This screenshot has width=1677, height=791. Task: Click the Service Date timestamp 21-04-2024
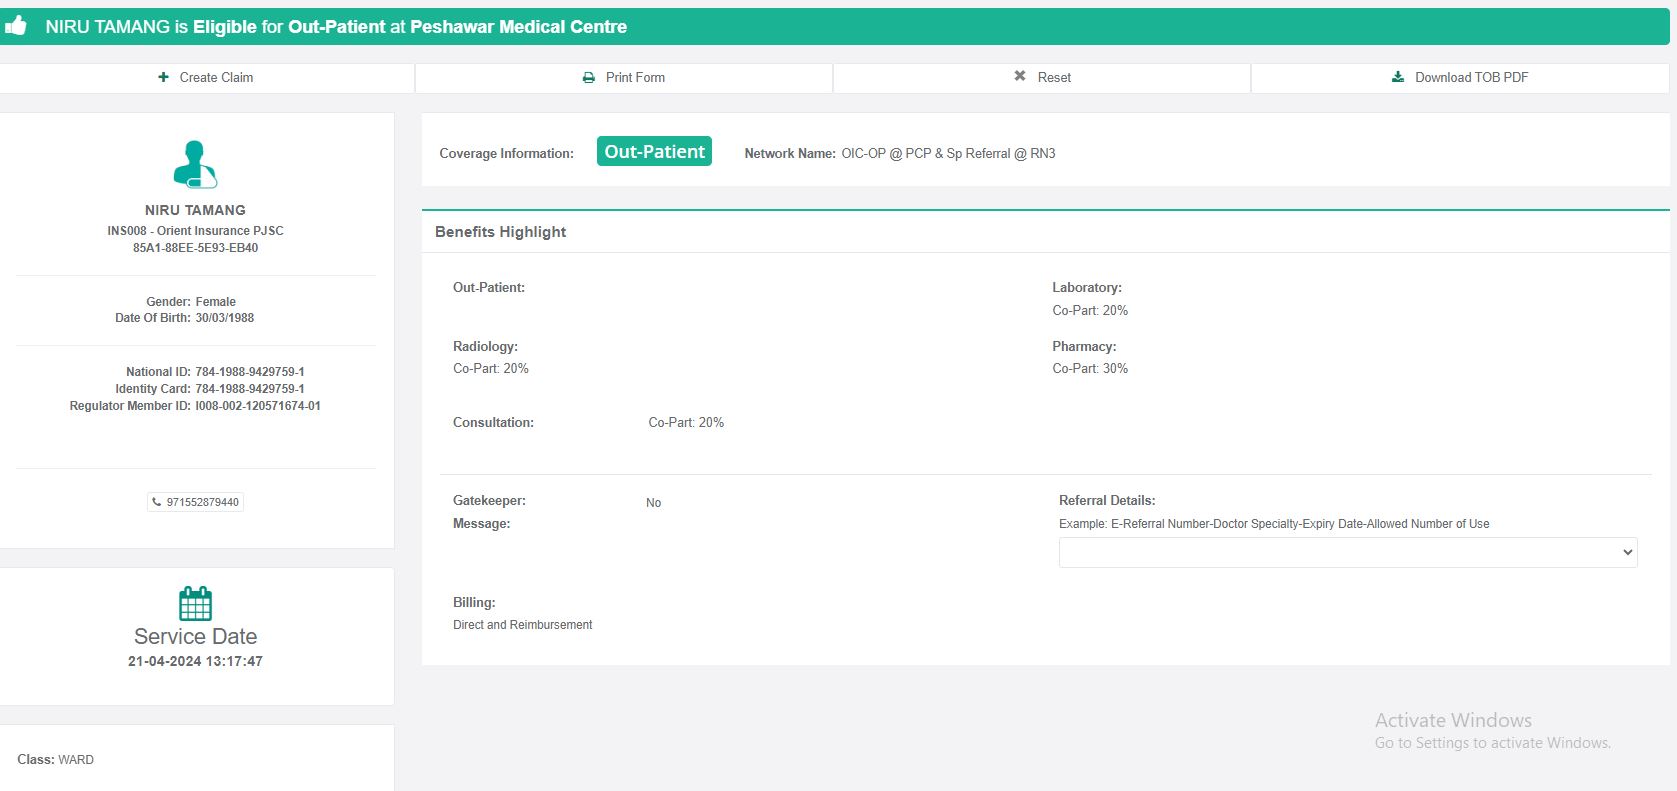pyautogui.click(x=195, y=661)
